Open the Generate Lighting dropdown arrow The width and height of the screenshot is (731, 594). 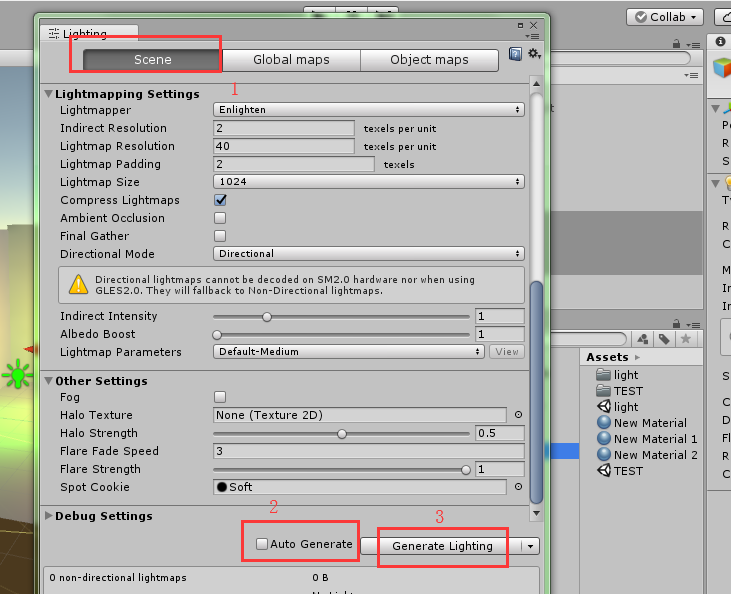coord(530,546)
